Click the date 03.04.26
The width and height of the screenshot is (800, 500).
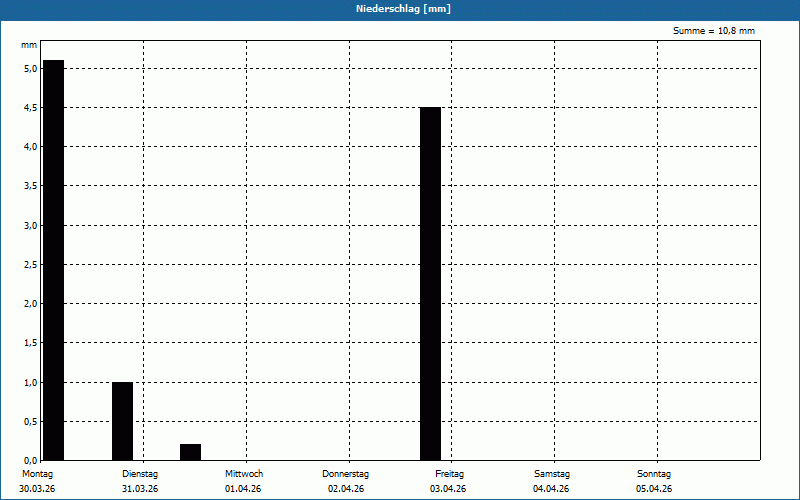pyautogui.click(x=448, y=489)
